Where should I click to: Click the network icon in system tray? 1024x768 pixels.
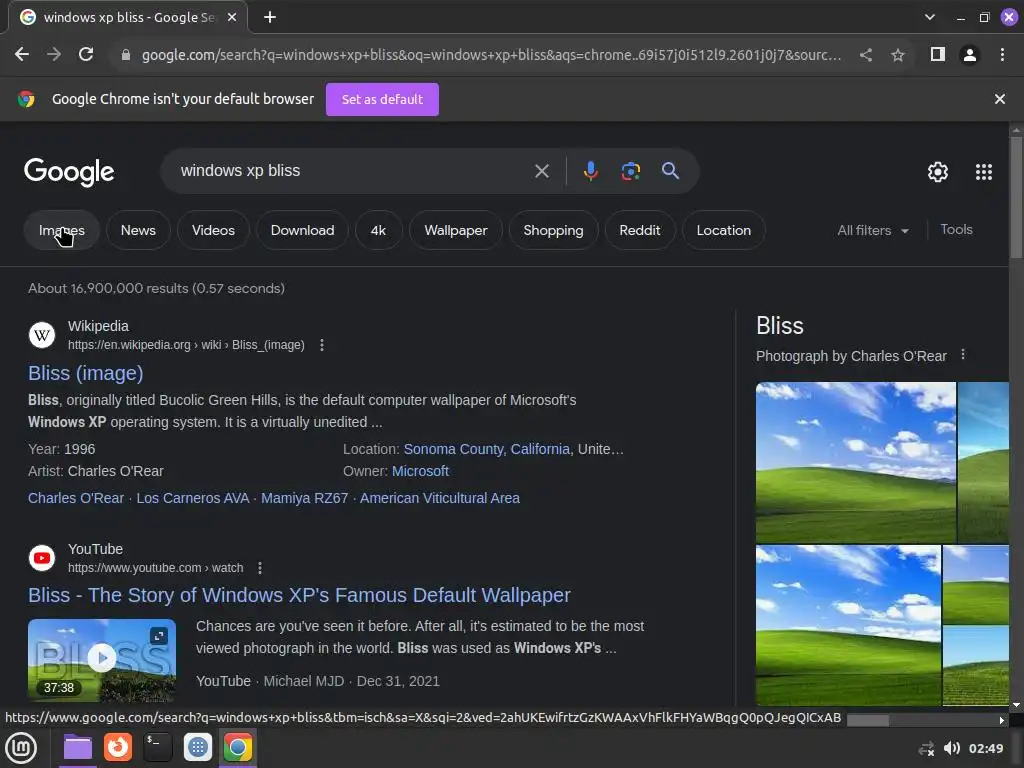(x=927, y=749)
